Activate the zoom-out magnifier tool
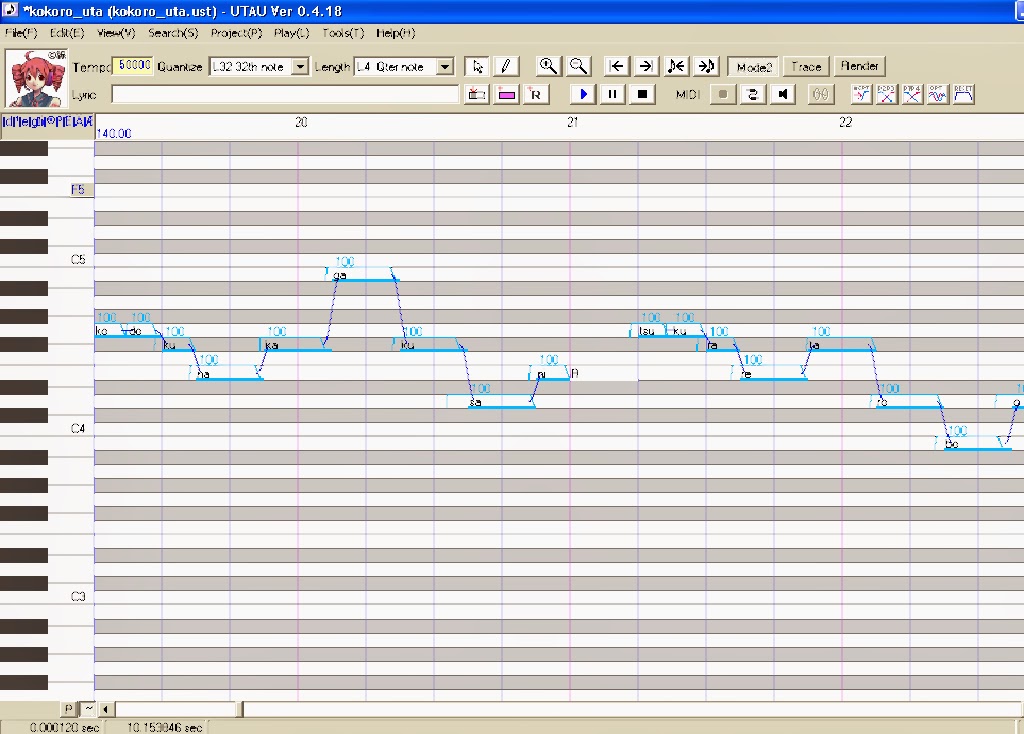This screenshot has width=1024, height=734. tap(579, 66)
